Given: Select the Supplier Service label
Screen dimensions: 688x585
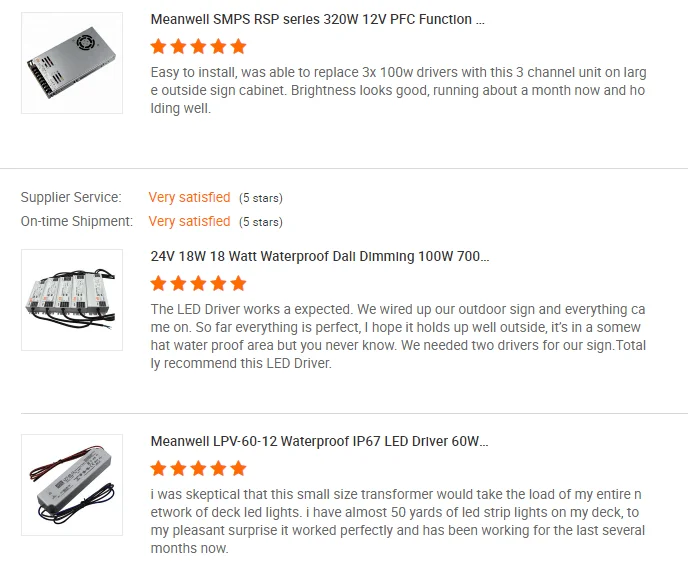Looking at the screenshot, I should pos(71,197).
